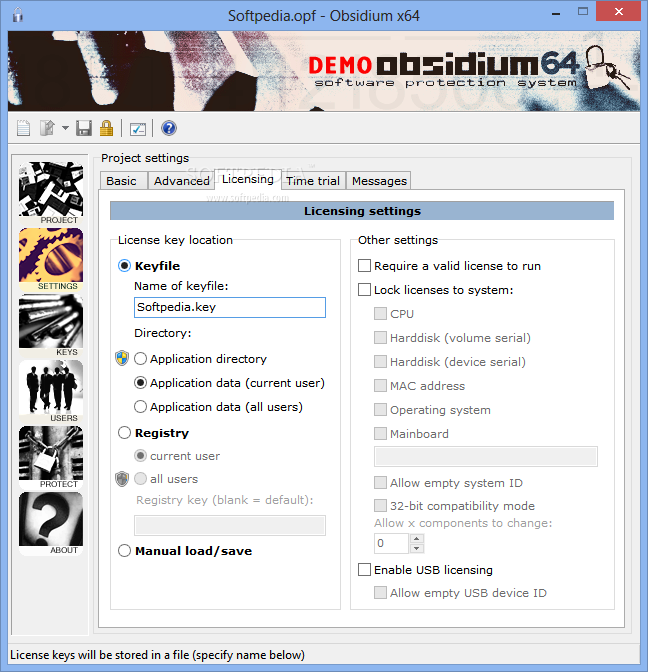
Task: Click the Name of keyfile text field
Action: [x=230, y=307]
